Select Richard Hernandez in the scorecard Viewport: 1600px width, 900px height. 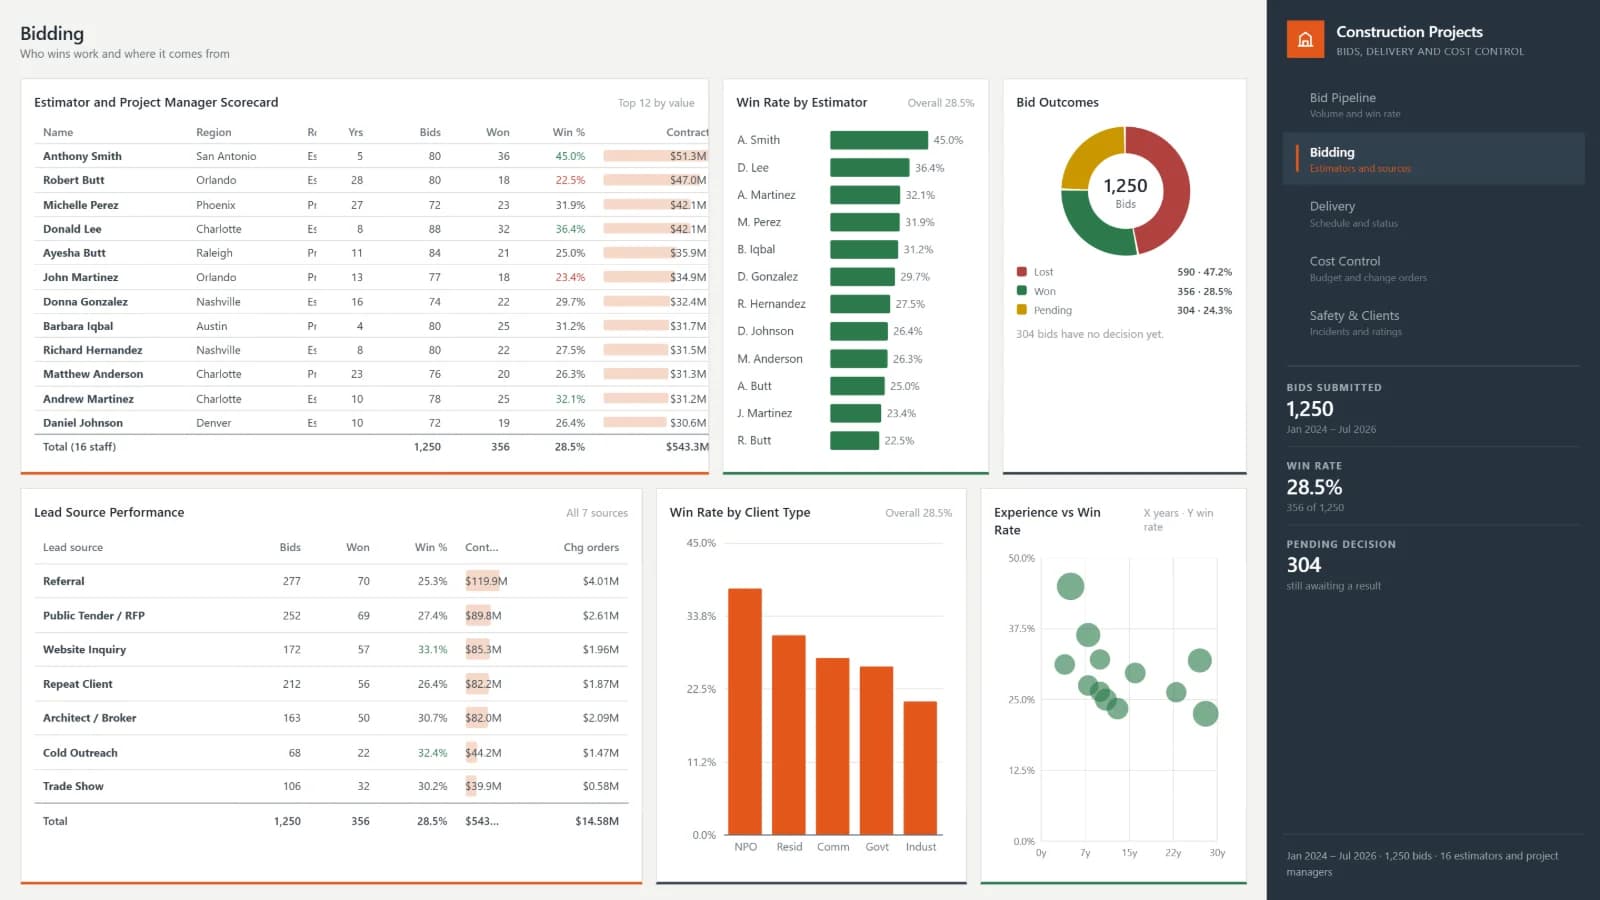[92, 350]
